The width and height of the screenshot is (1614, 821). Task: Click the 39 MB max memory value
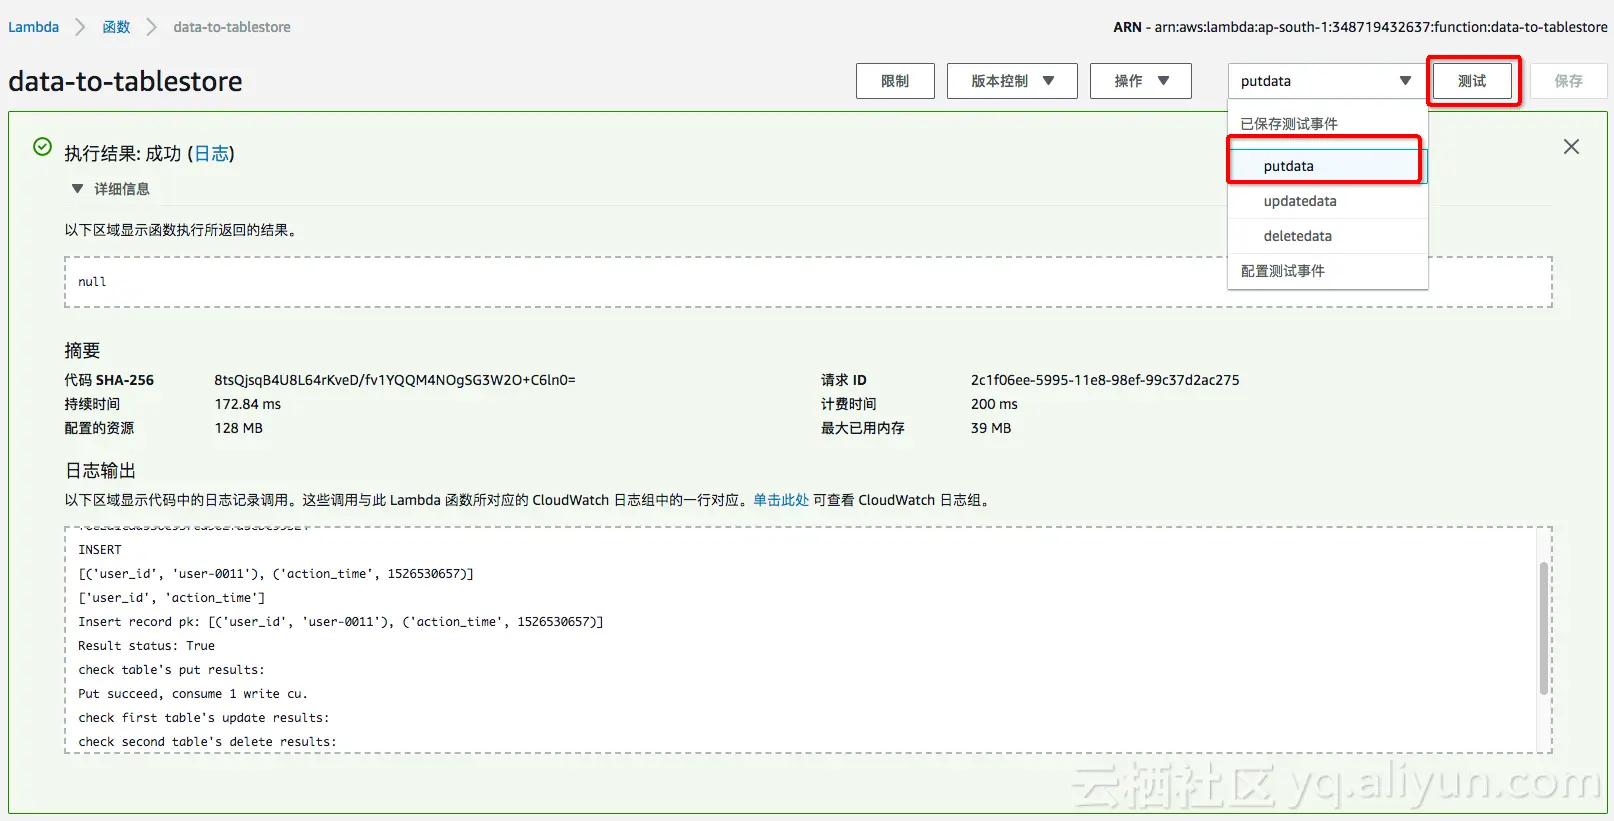[x=991, y=428]
